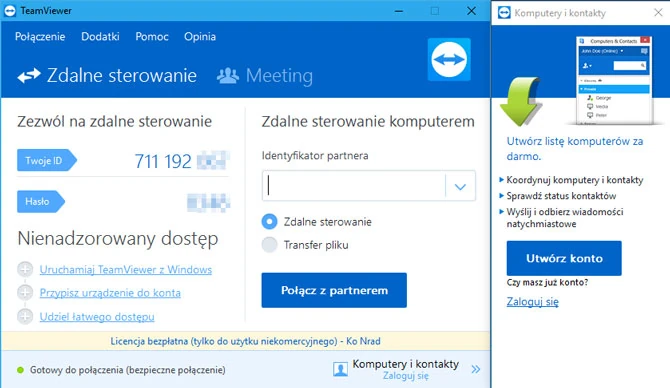This screenshot has width=670, height=388.
Task: Follow the Zaloguj się link under account
Action: pos(532,302)
